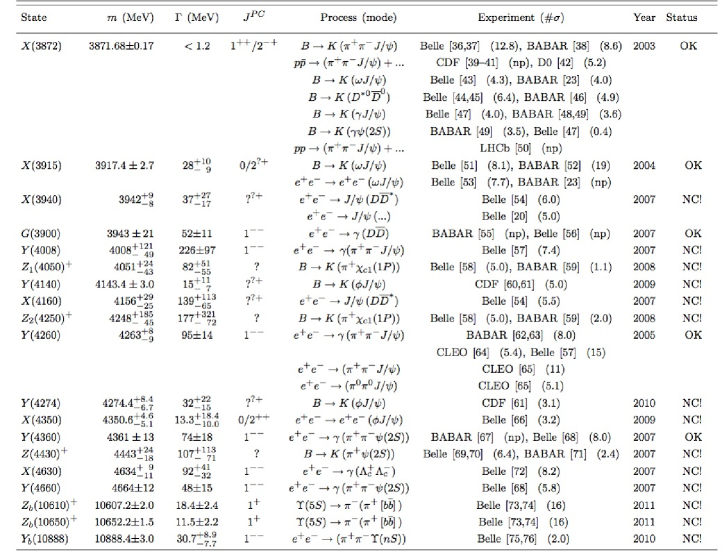Click the J^PC value 0/2++ for X(4350)
Viewport: 725px width, 552px height.
[254, 419]
